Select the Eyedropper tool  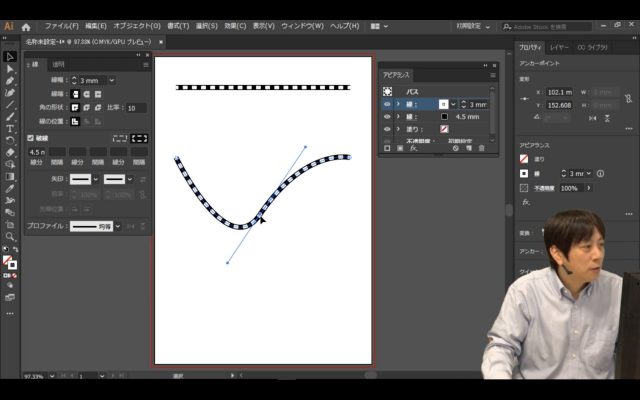(10, 188)
